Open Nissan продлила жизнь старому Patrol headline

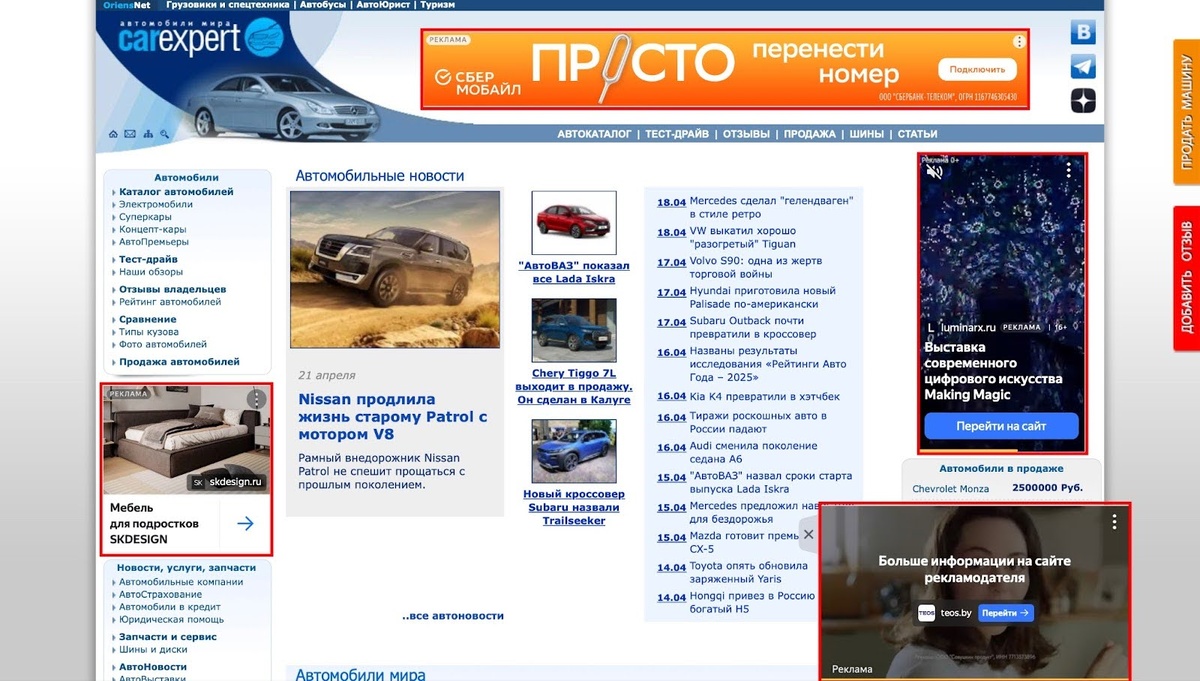[x=393, y=416]
